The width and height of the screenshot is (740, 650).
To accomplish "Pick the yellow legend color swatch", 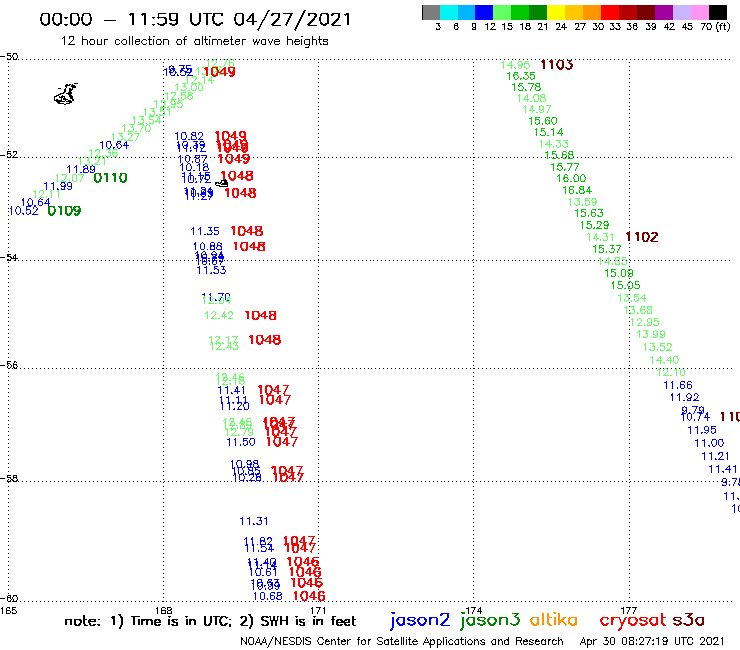I will pyautogui.click(x=556, y=12).
